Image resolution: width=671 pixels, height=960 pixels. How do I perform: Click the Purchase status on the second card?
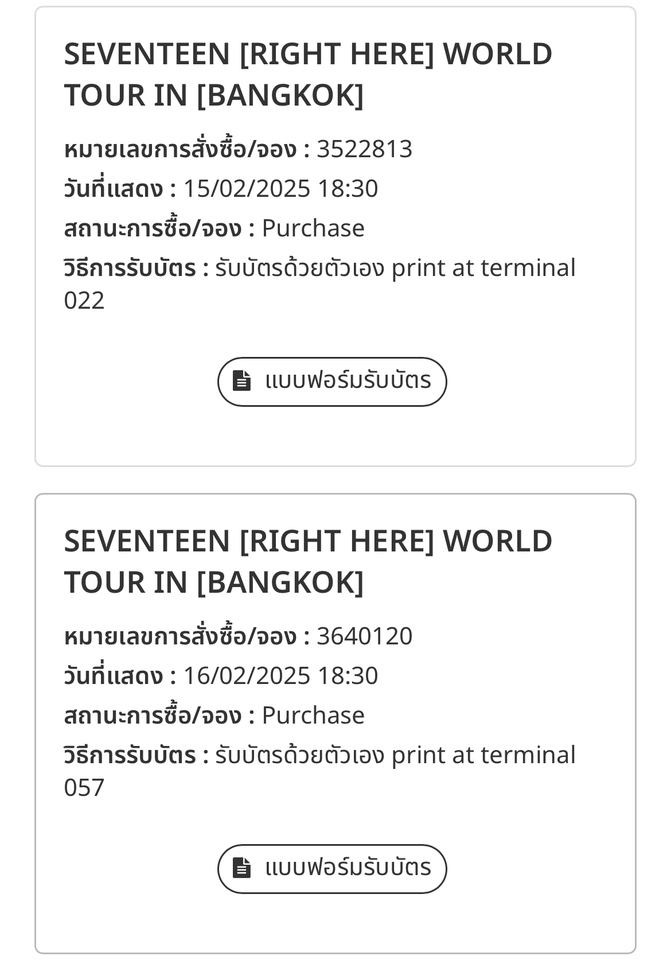(312, 715)
